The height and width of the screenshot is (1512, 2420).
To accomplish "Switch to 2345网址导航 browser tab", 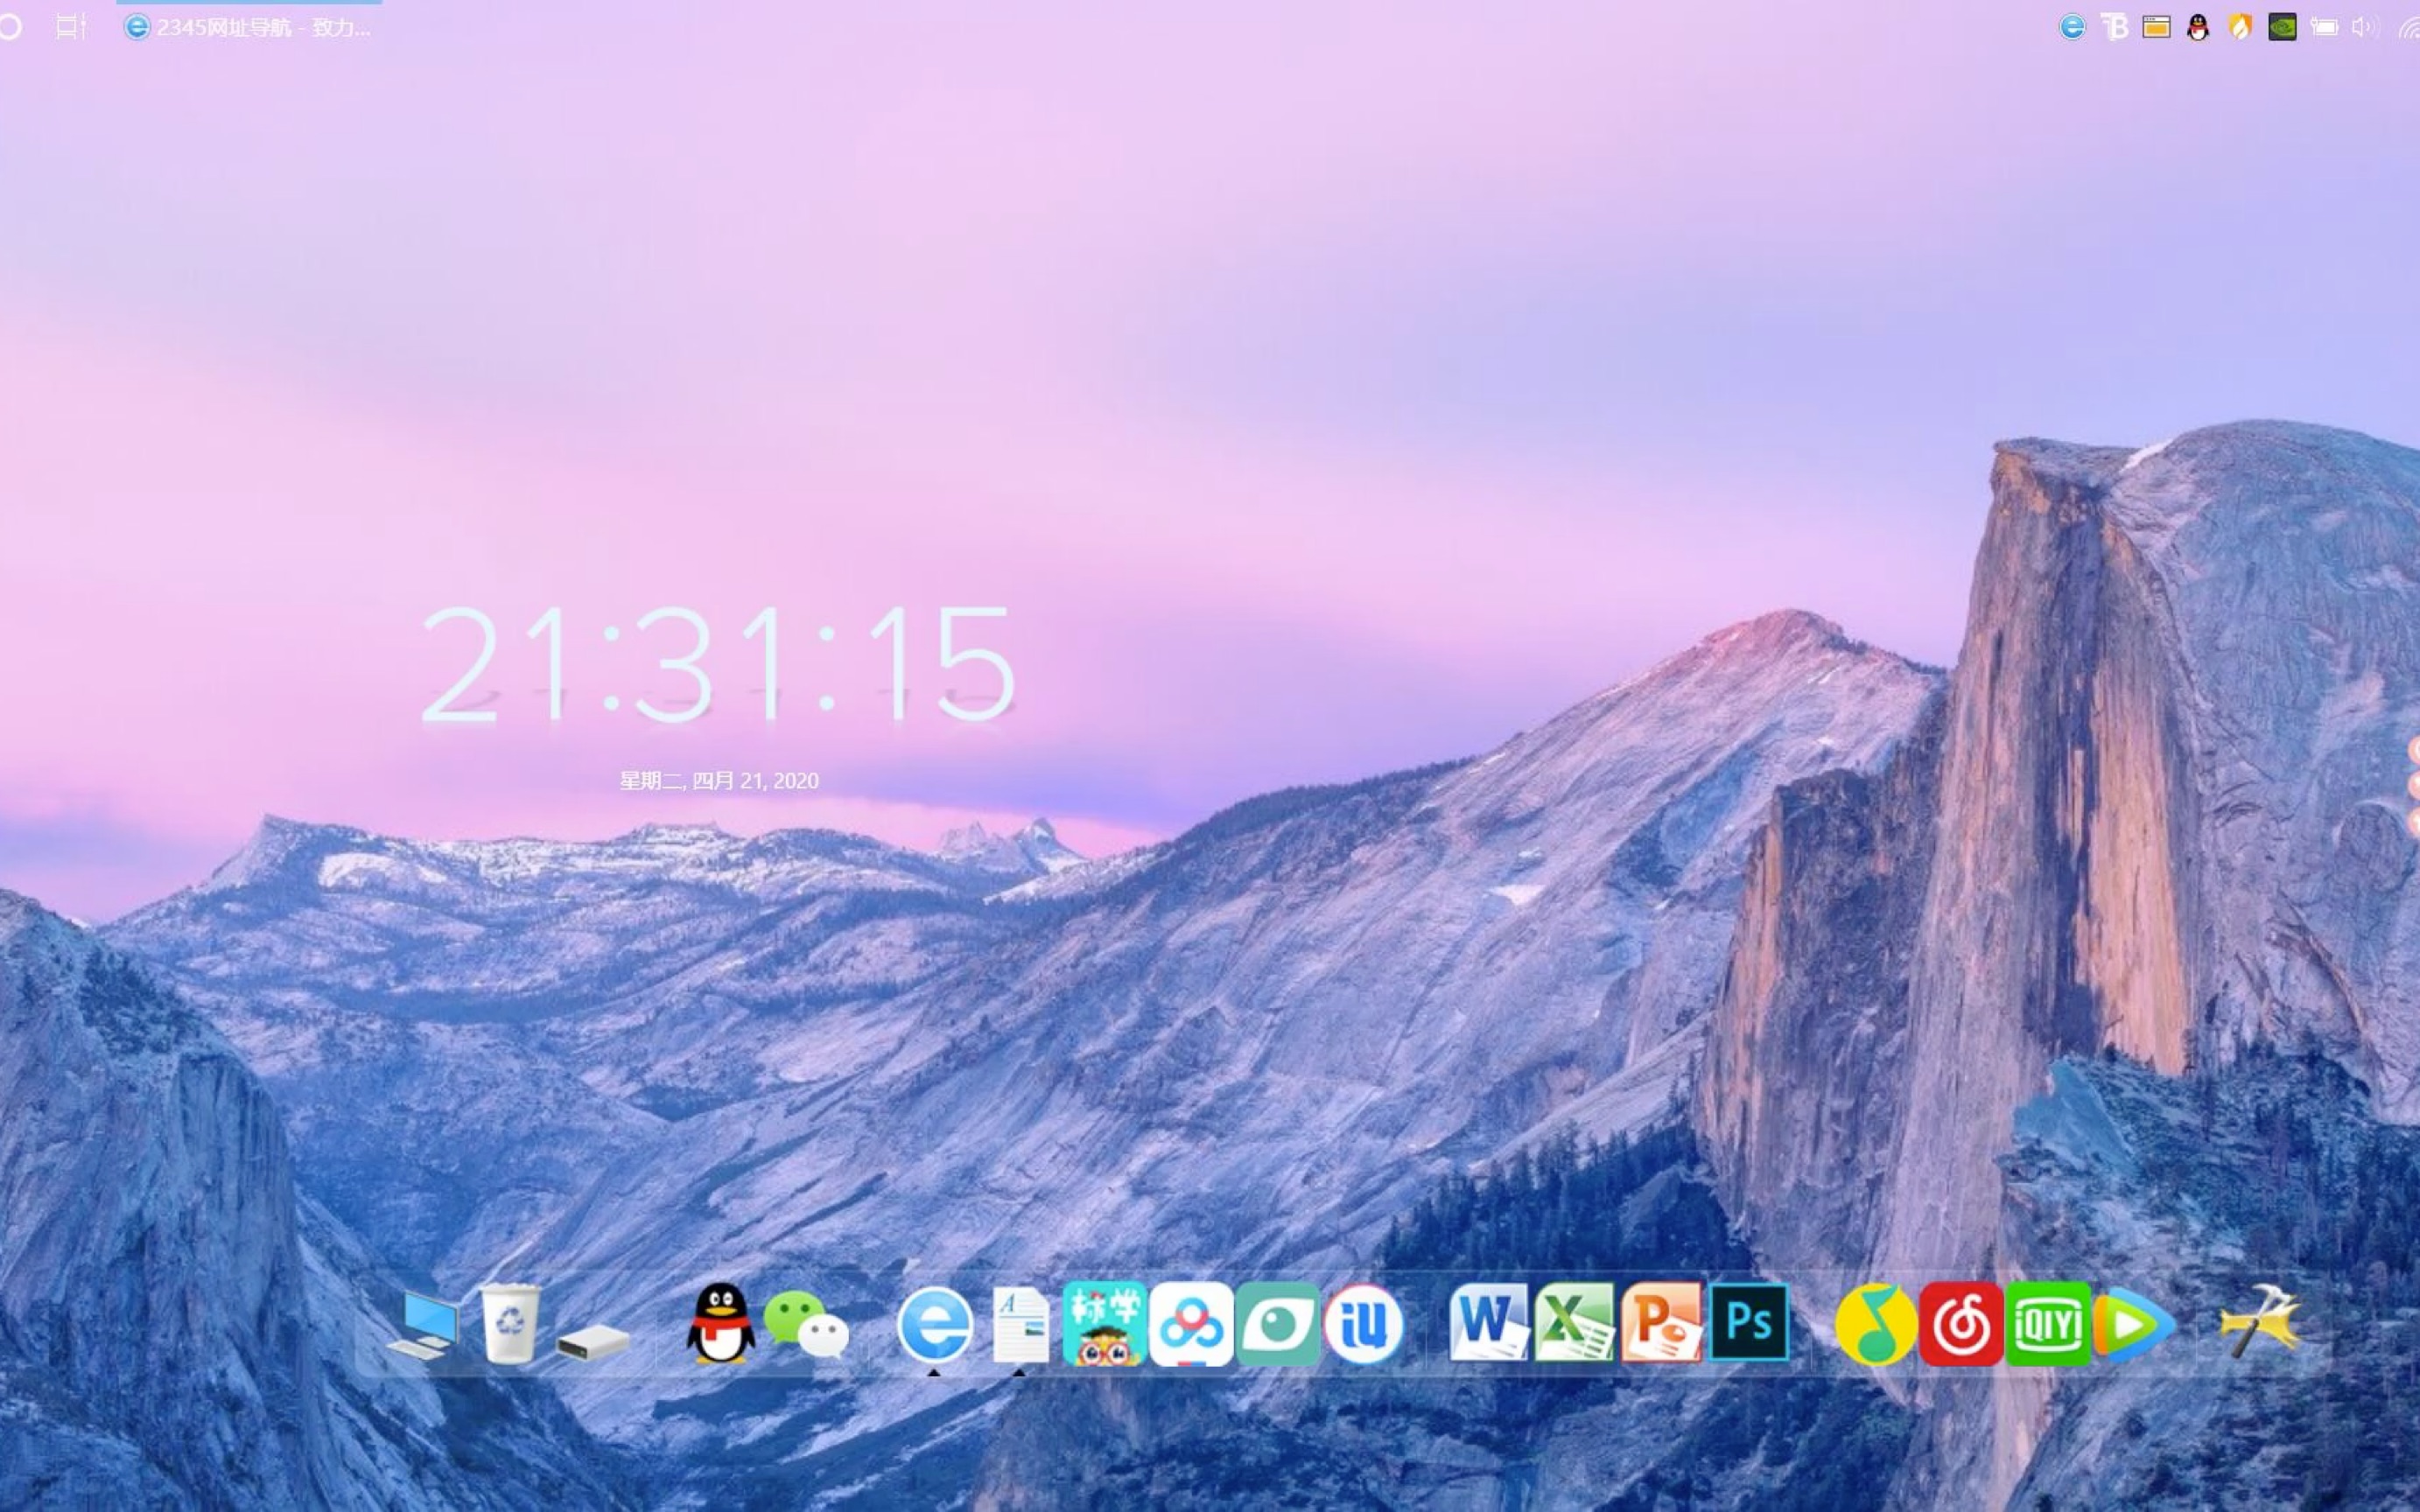I will [248, 27].
